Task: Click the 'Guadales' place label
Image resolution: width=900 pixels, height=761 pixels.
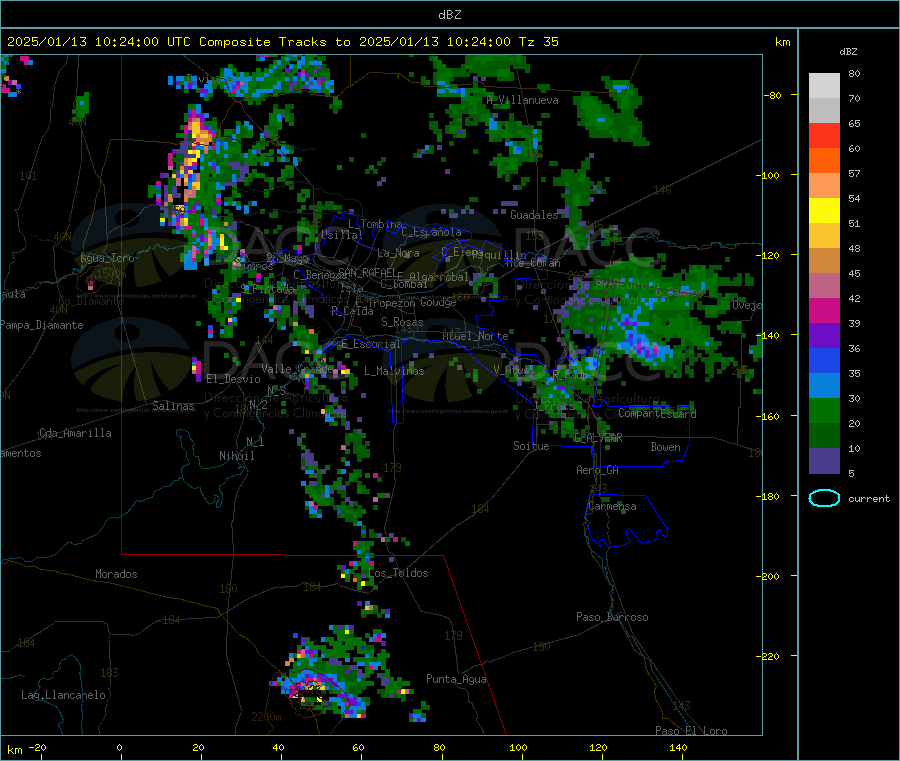Action: click(x=534, y=215)
